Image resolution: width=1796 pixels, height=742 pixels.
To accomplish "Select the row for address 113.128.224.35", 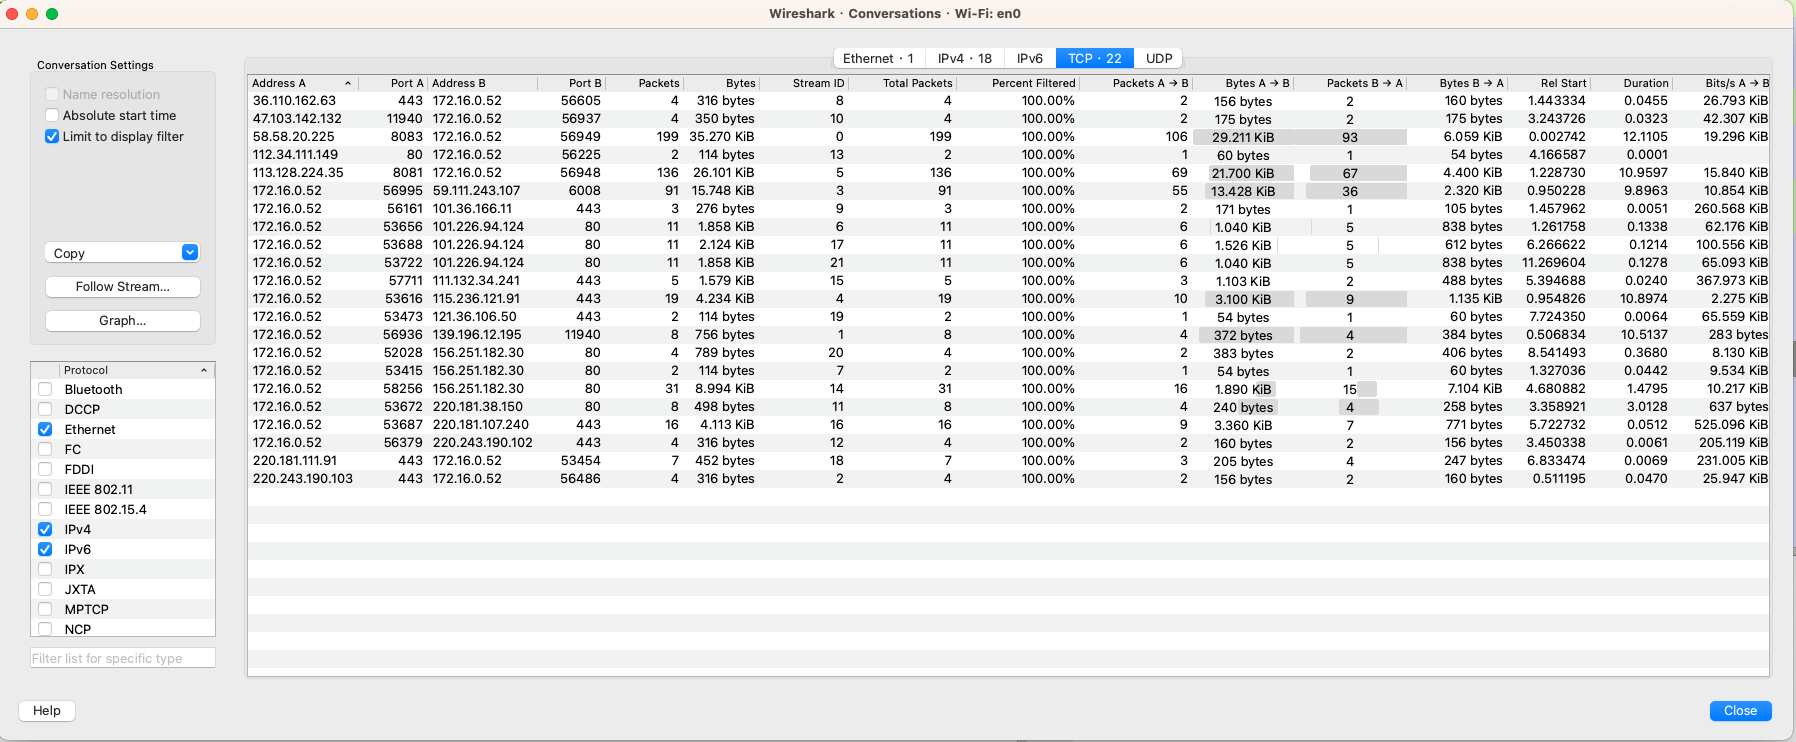I will tap(1008, 172).
